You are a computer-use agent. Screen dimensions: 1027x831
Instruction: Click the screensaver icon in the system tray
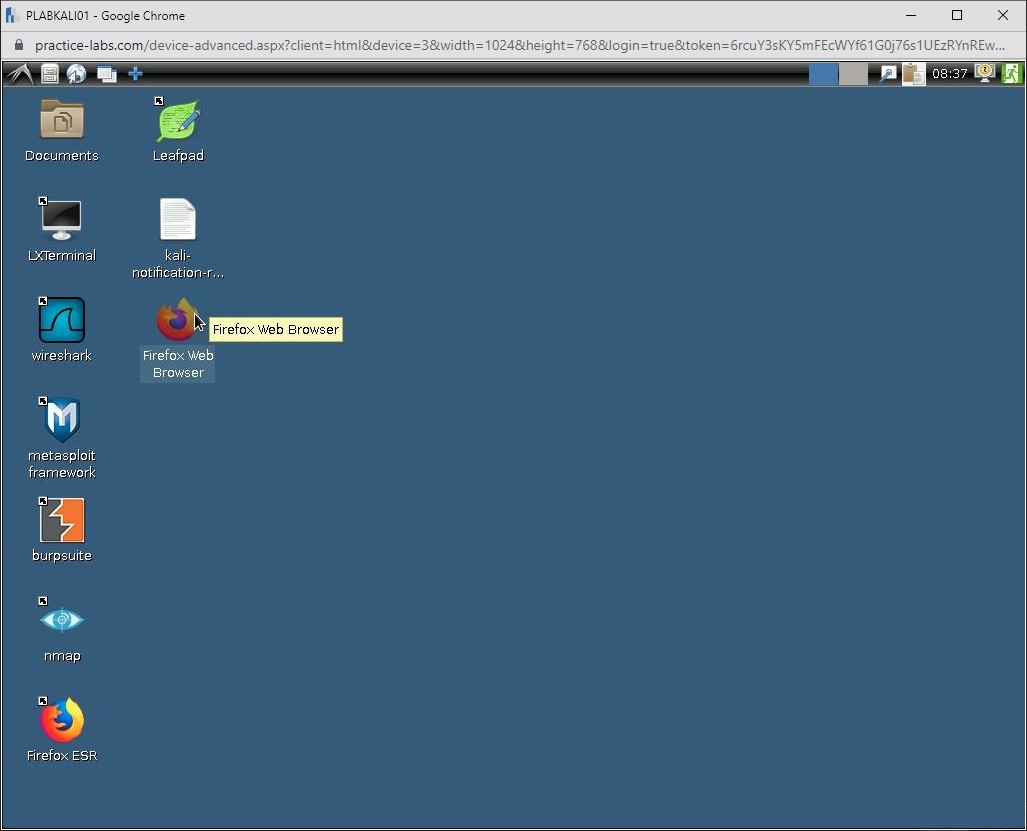tap(984, 73)
